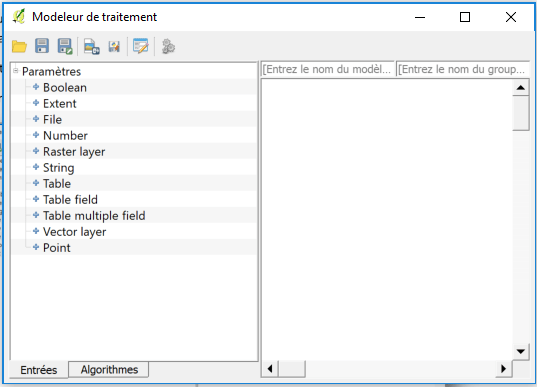Switch to the Entrées tab

tap(39, 370)
